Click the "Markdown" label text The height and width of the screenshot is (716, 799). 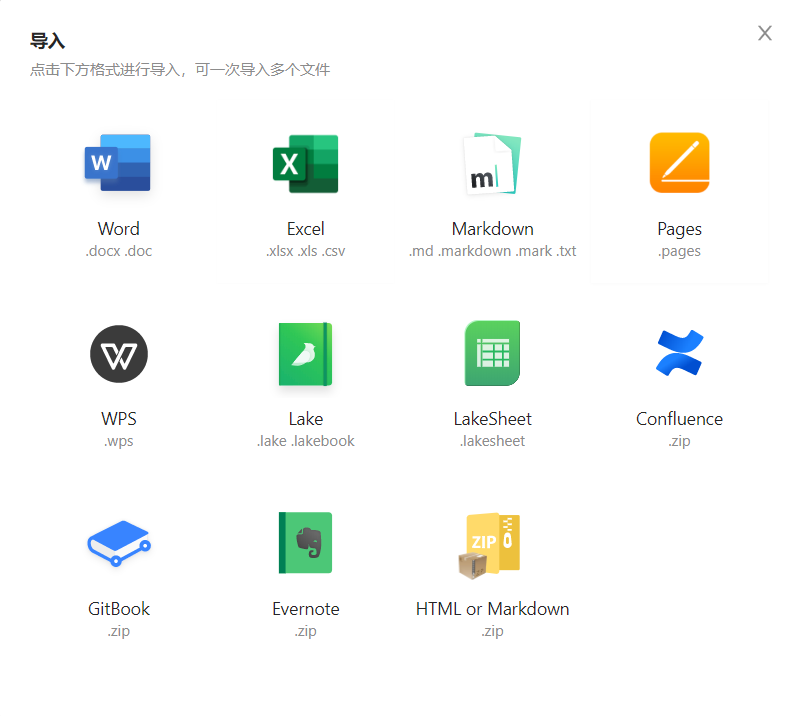point(492,229)
